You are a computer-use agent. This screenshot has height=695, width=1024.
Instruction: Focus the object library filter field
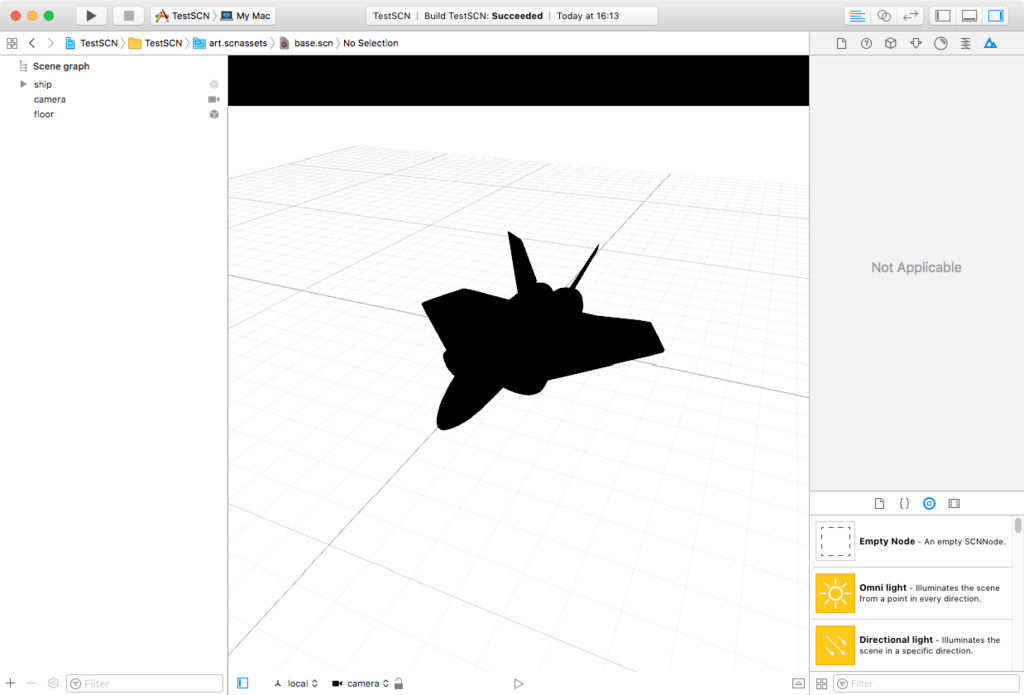click(927, 683)
